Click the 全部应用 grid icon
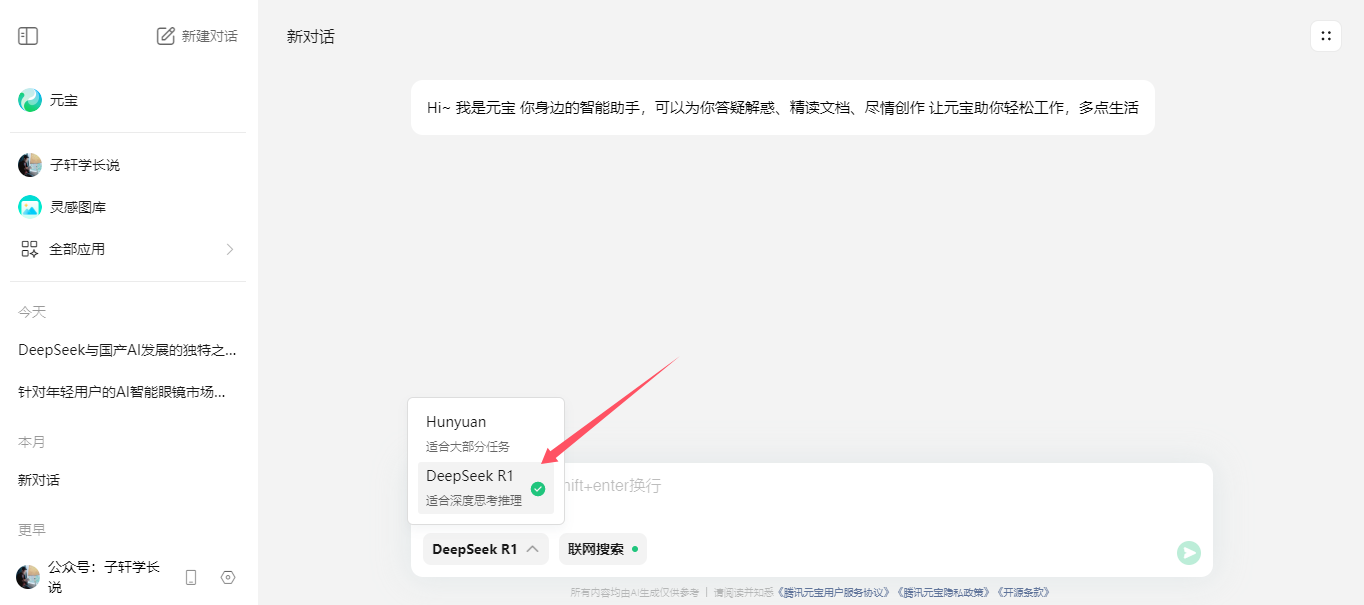 (30, 249)
